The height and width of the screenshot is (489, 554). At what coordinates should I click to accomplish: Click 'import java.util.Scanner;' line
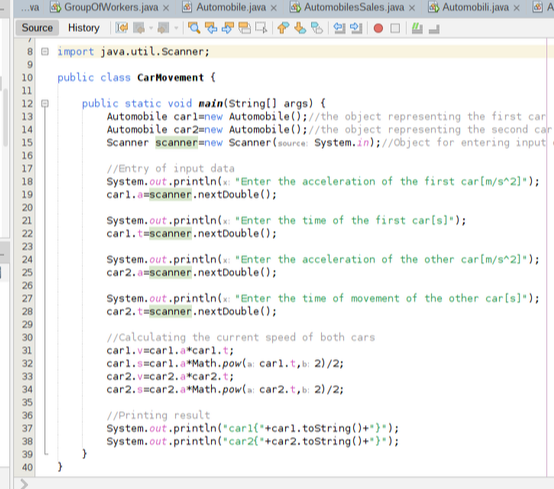tap(134, 52)
